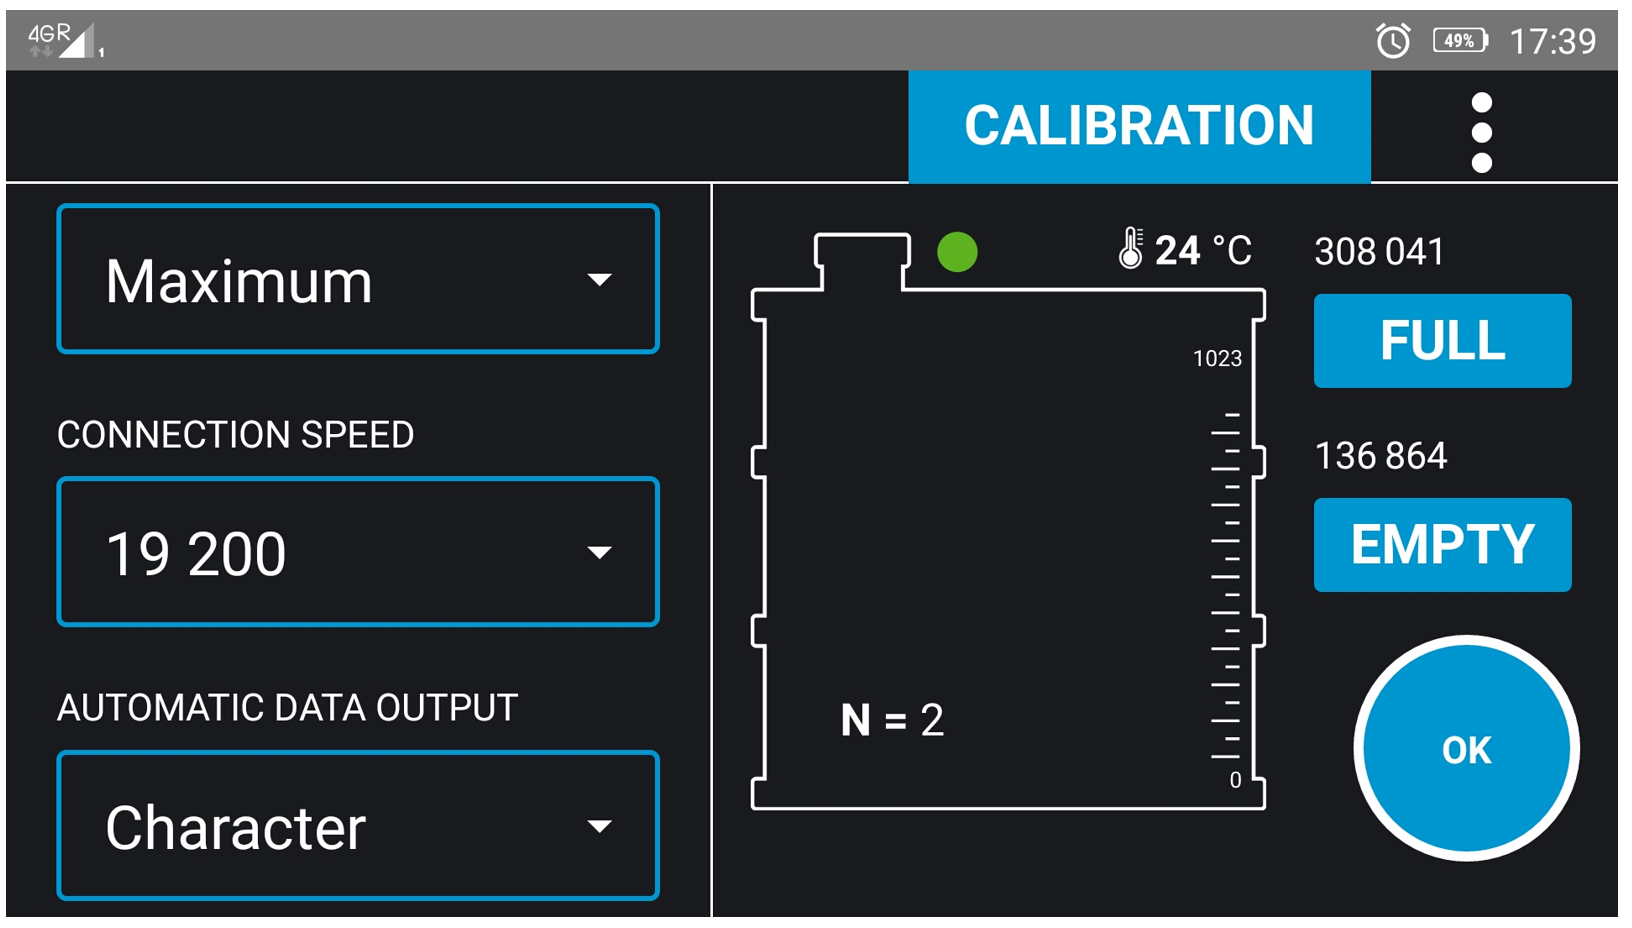Click the green connection status indicator
The image size is (1632, 928).
(x=957, y=252)
